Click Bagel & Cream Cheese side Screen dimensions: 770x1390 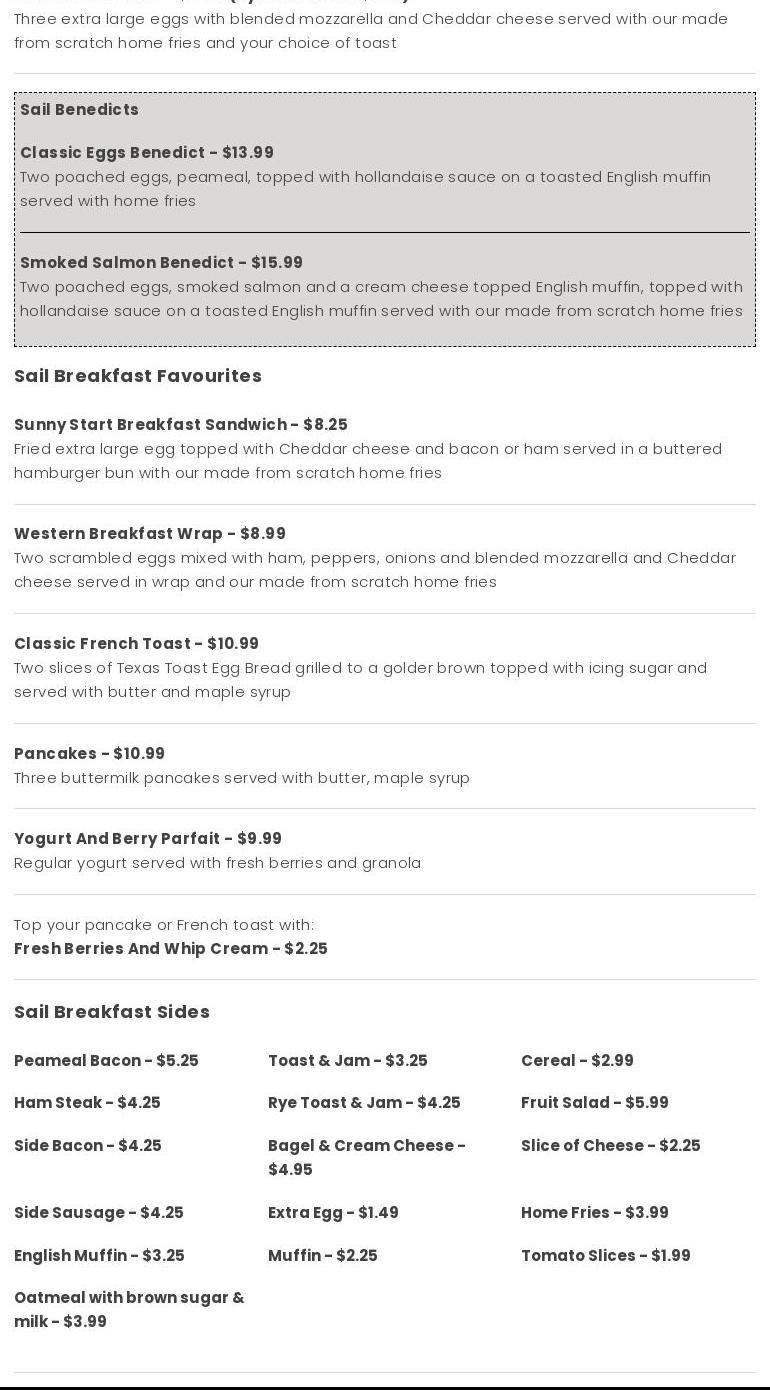pos(366,1157)
